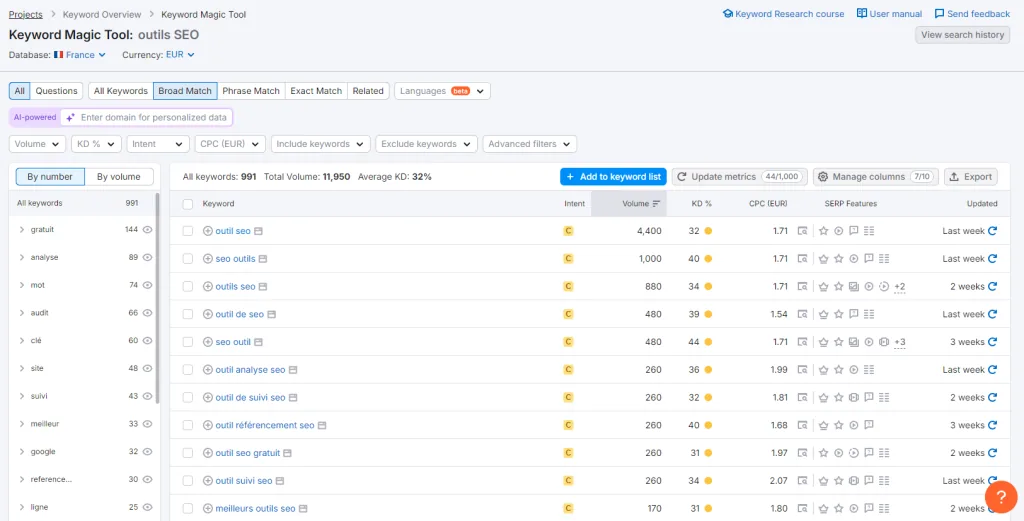Toggle eye visibility for 'gratuit' group

point(148,230)
